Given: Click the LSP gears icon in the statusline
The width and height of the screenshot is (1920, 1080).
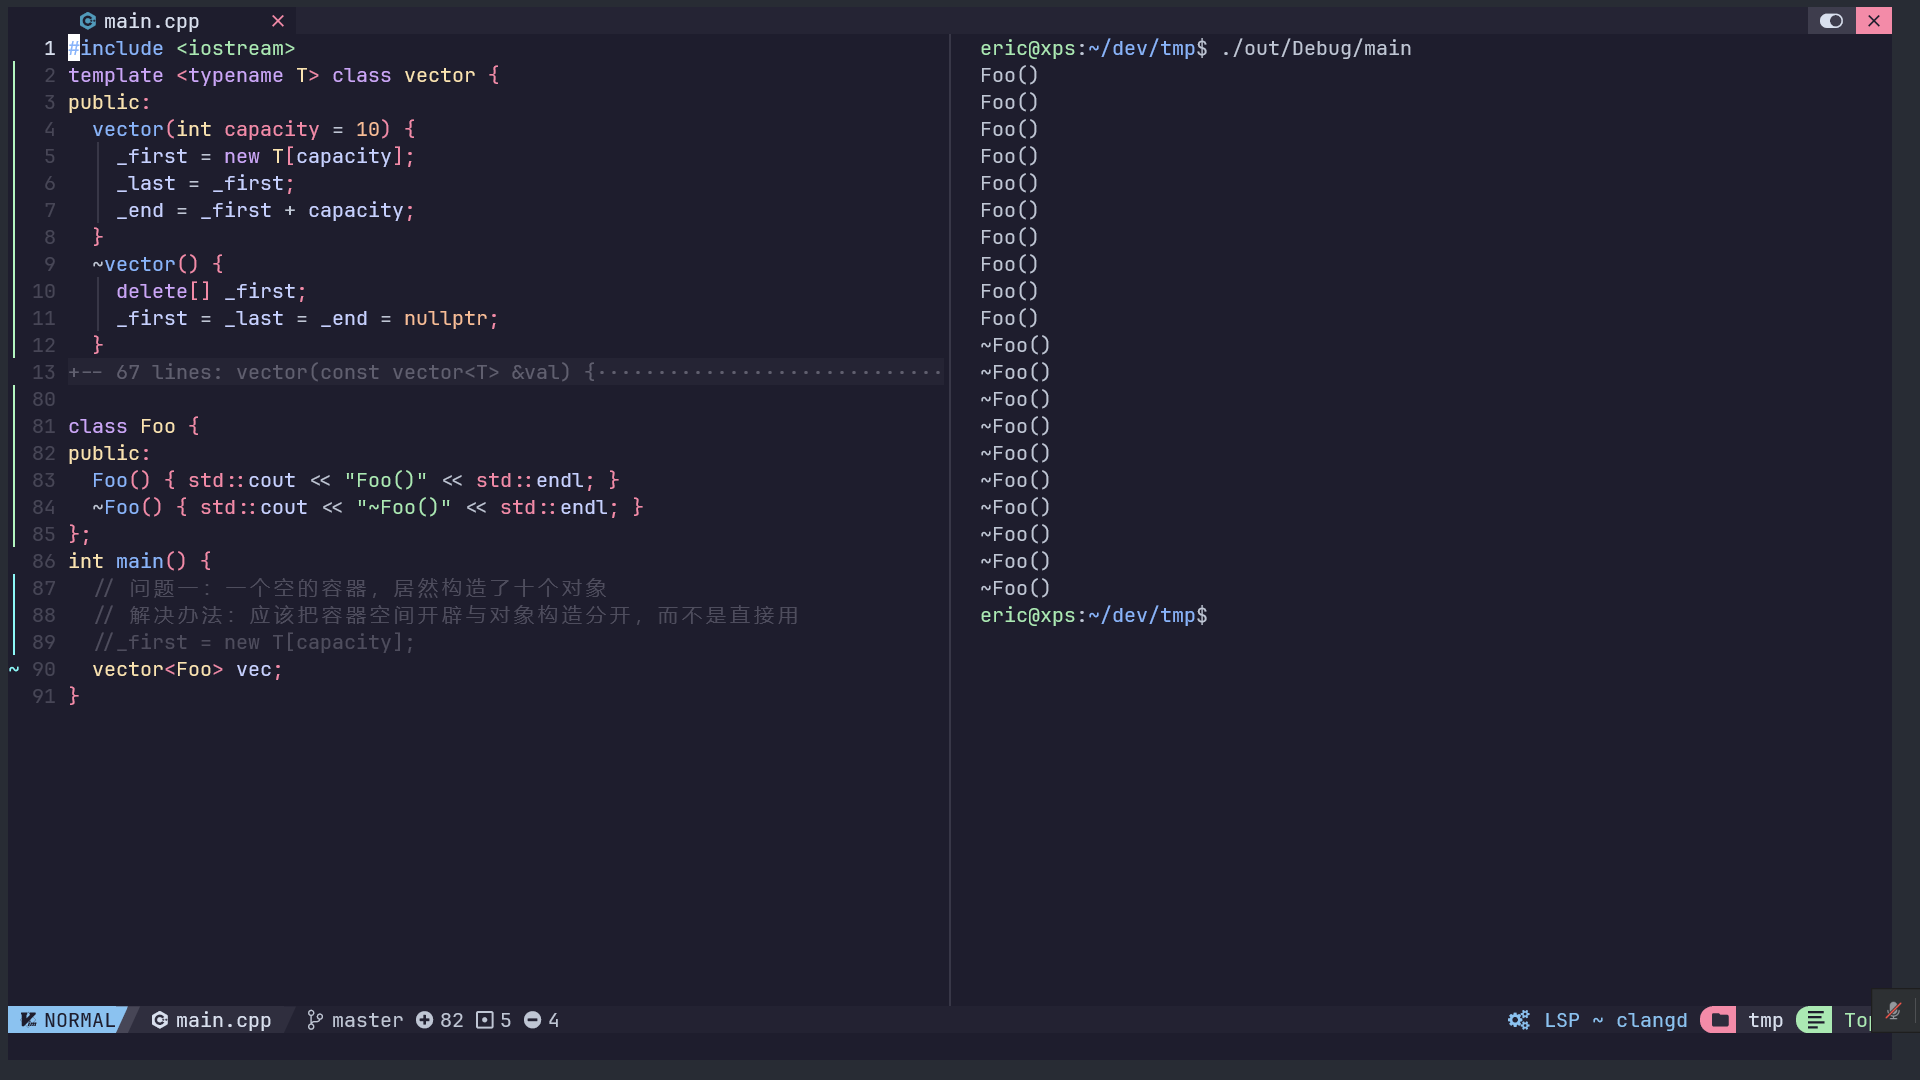Looking at the screenshot, I should 1519,1020.
